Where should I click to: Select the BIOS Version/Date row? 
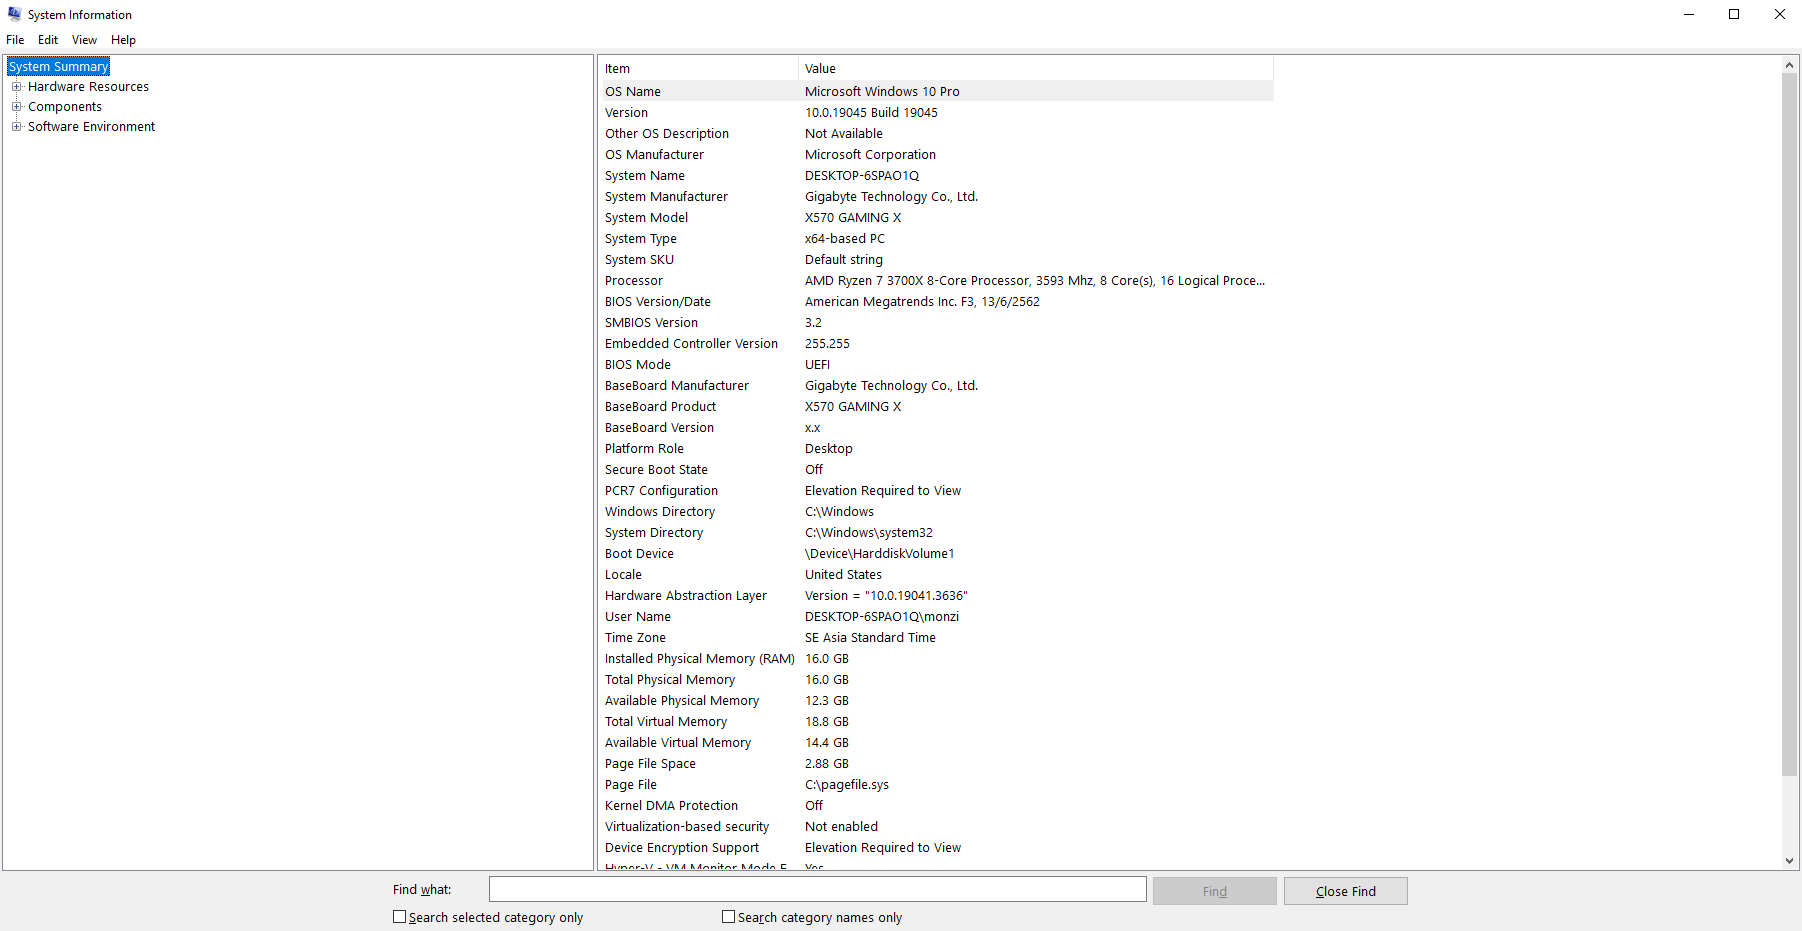tap(936, 302)
